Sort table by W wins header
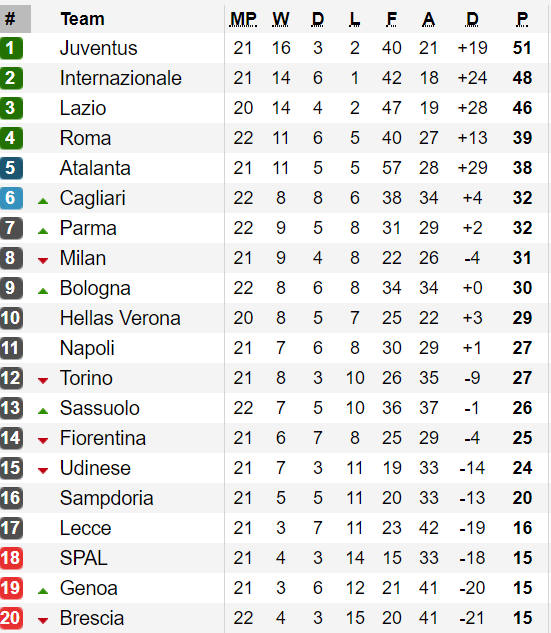The width and height of the screenshot is (551, 633). coord(281,19)
